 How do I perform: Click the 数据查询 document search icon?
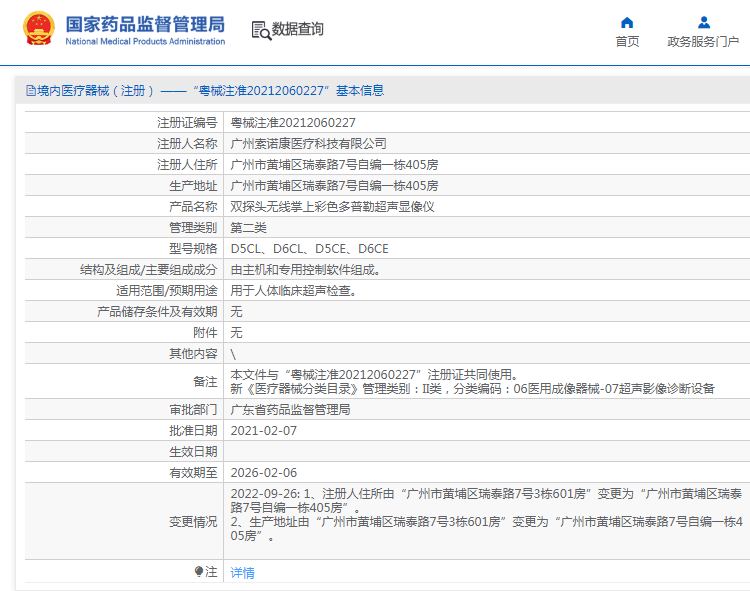coord(260,30)
